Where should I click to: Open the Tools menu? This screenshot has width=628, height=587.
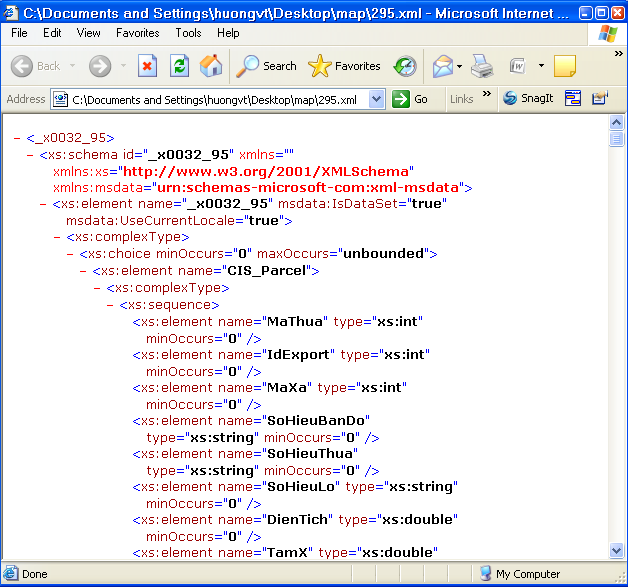[x=188, y=33]
